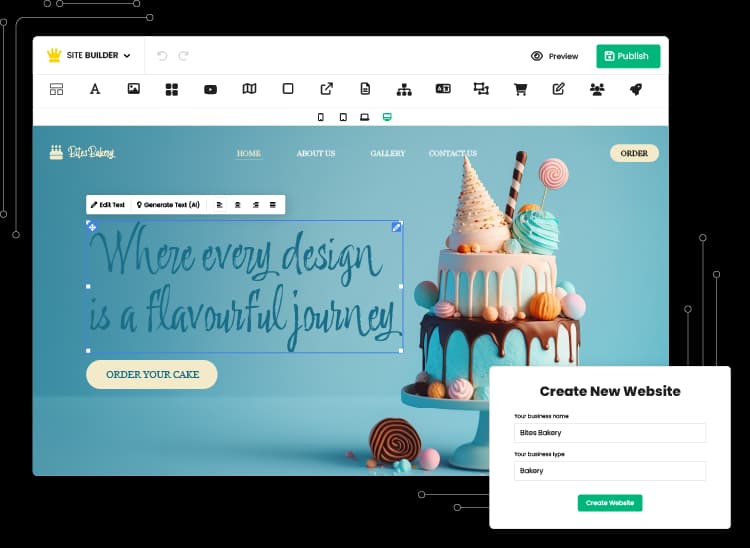
Task: Open the ABOUT US nav item
Action: coord(316,153)
